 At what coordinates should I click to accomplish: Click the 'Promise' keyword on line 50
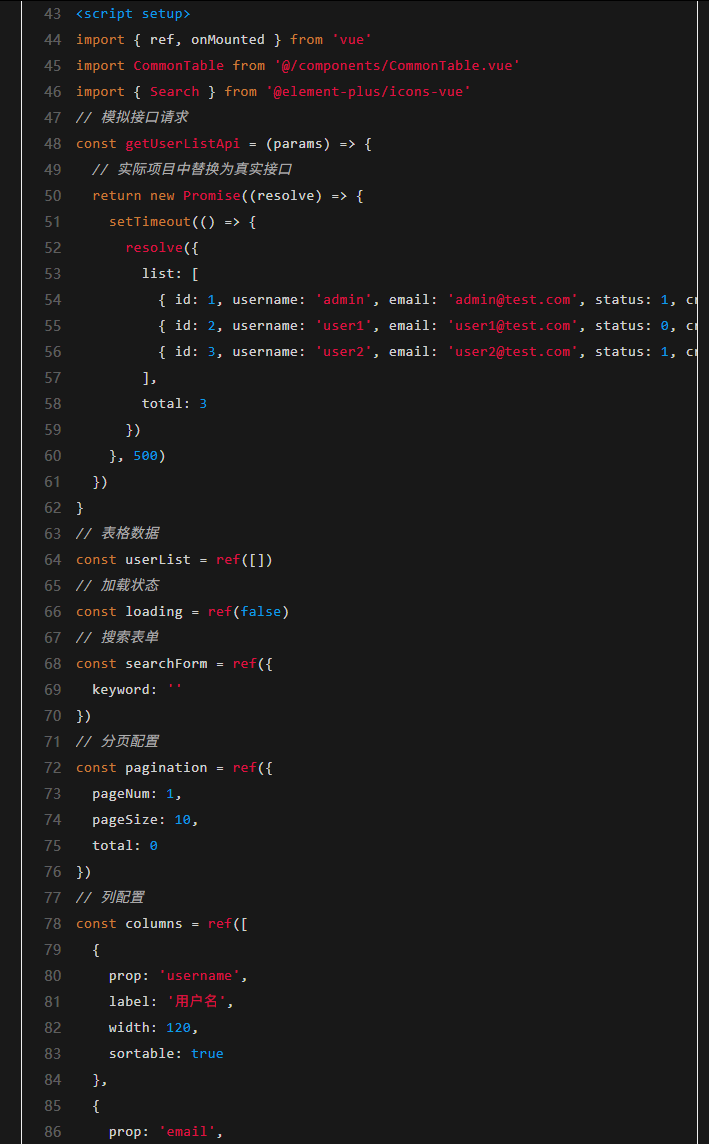[x=211, y=196]
